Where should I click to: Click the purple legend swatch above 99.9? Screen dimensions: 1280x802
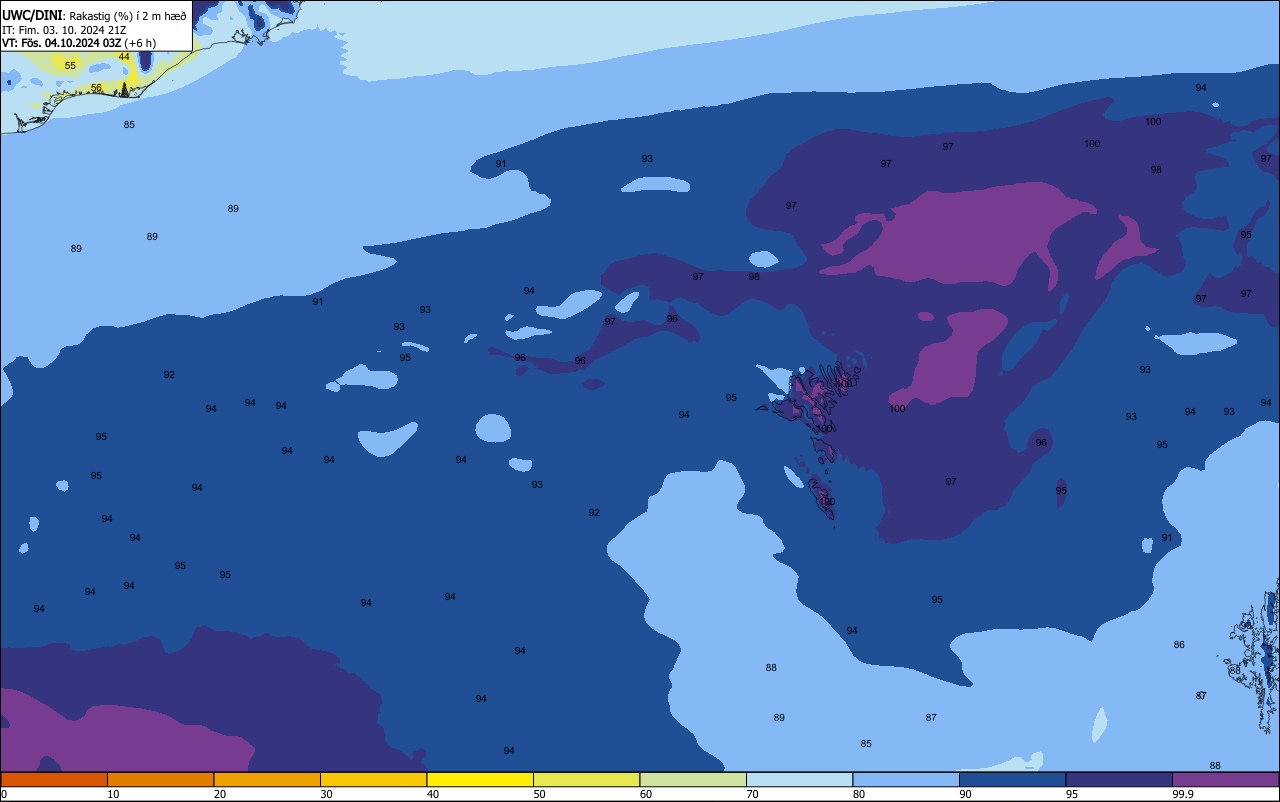[x=1225, y=779]
